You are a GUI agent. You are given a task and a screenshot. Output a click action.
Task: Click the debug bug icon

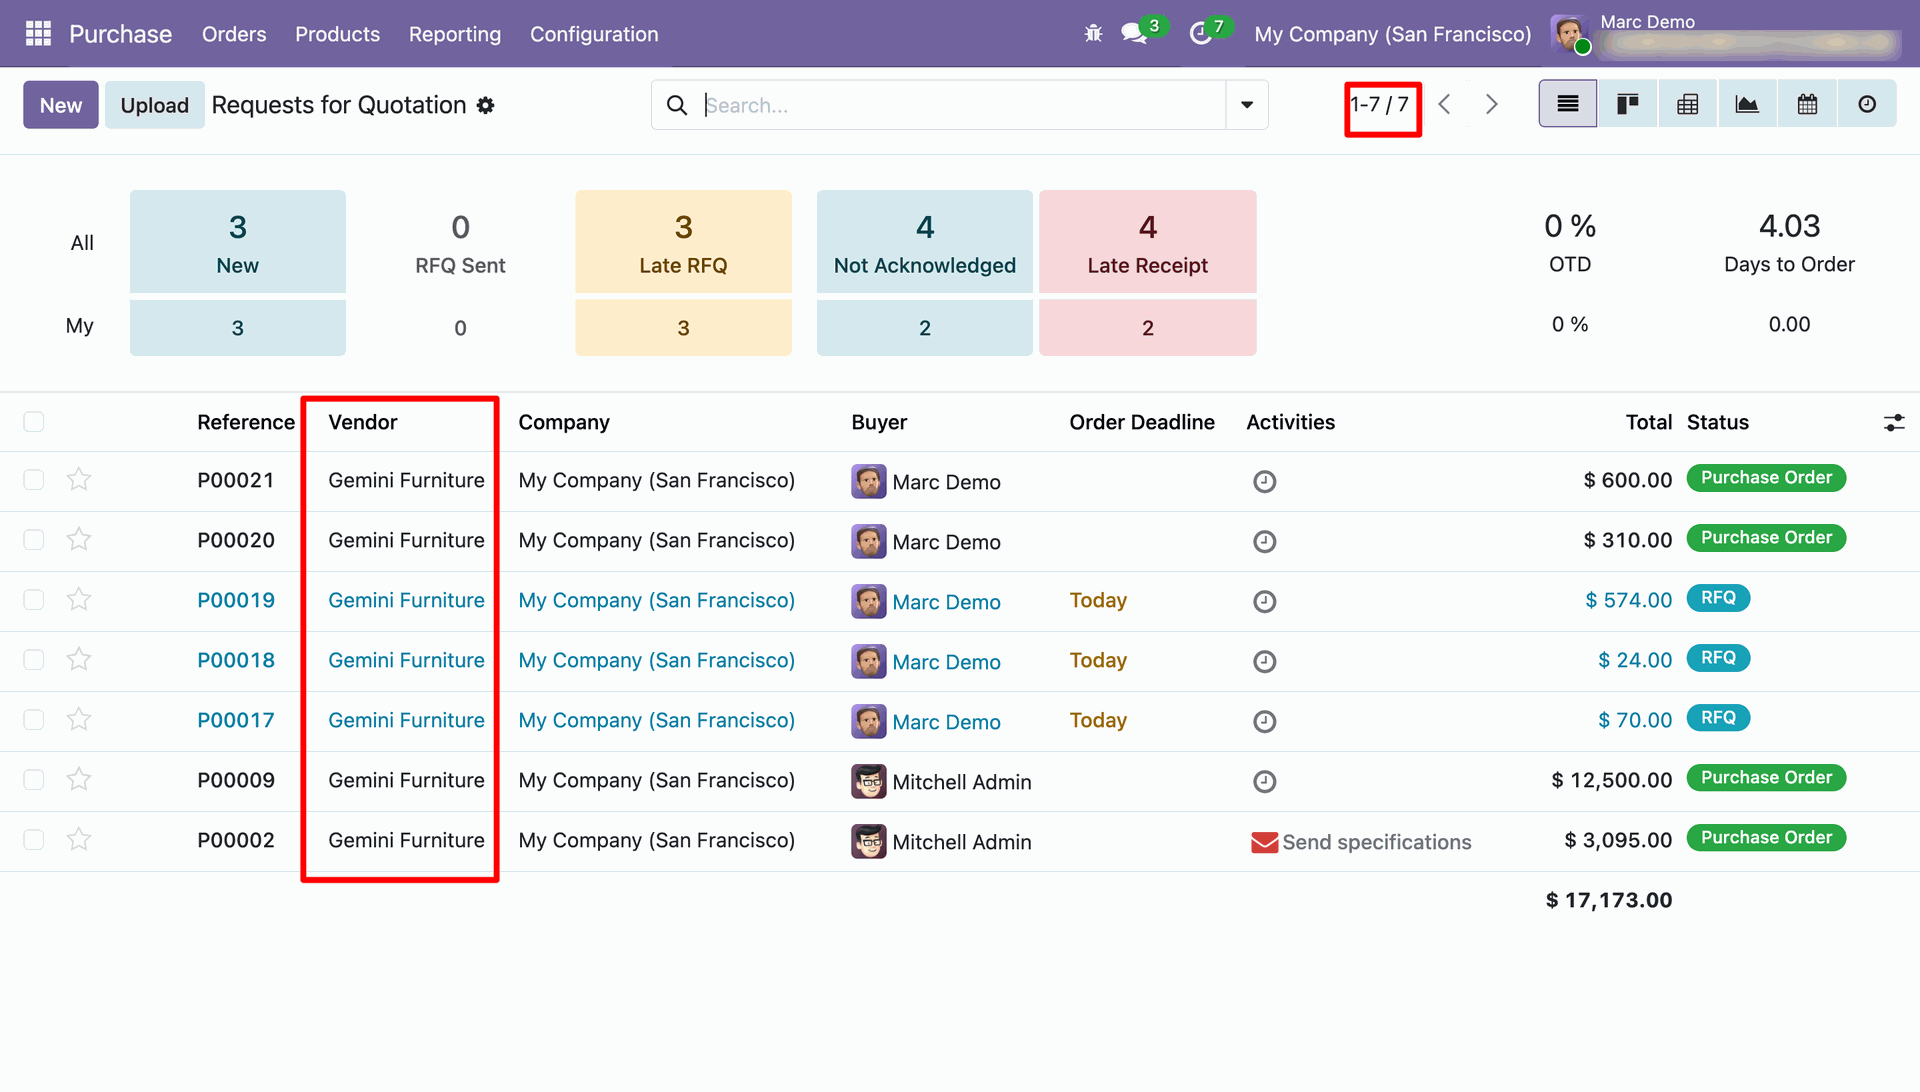[x=1093, y=34]
